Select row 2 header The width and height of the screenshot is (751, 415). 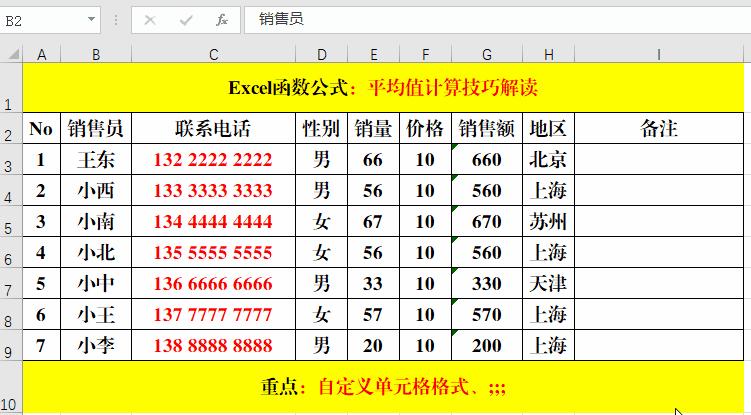[11, 128]
